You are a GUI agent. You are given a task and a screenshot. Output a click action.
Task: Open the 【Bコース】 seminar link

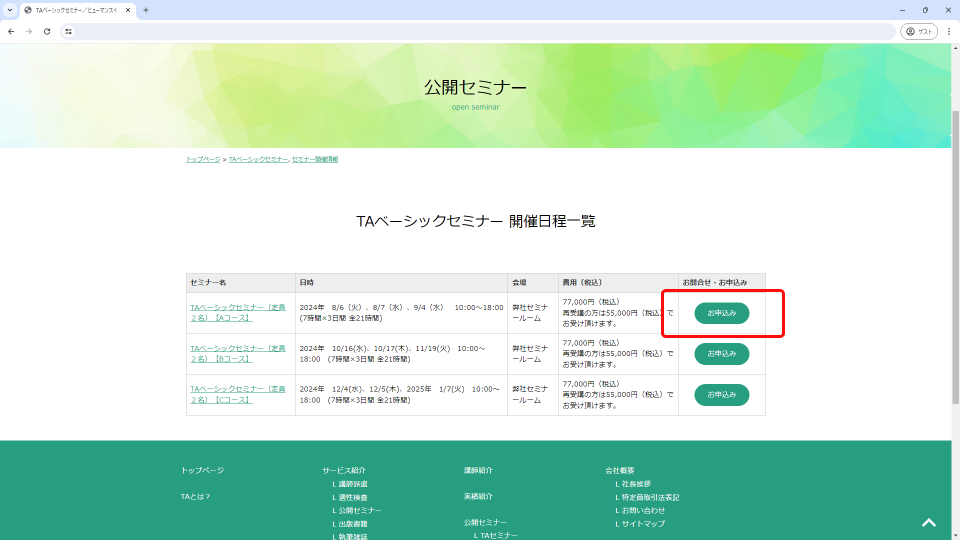pyautogui.click(x=238, y=354)
